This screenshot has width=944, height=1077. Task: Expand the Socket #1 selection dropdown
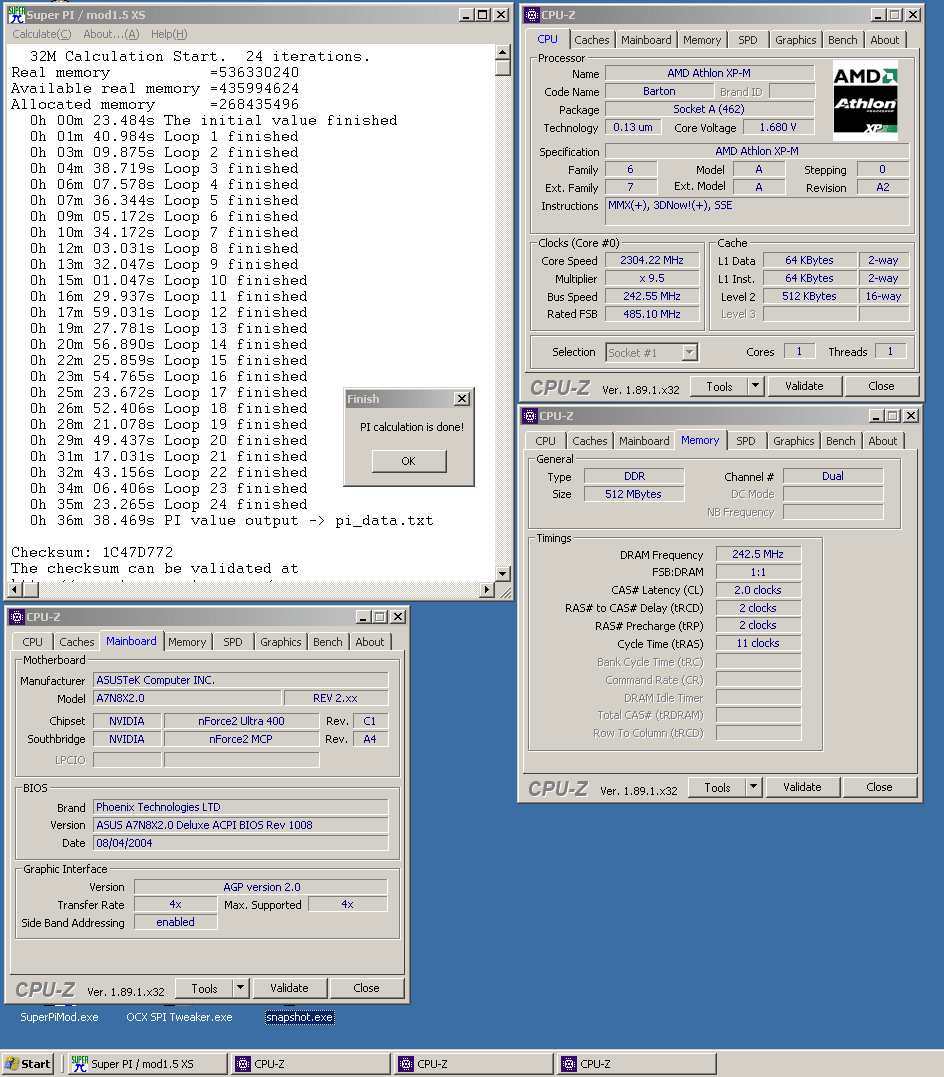[690, 352]
